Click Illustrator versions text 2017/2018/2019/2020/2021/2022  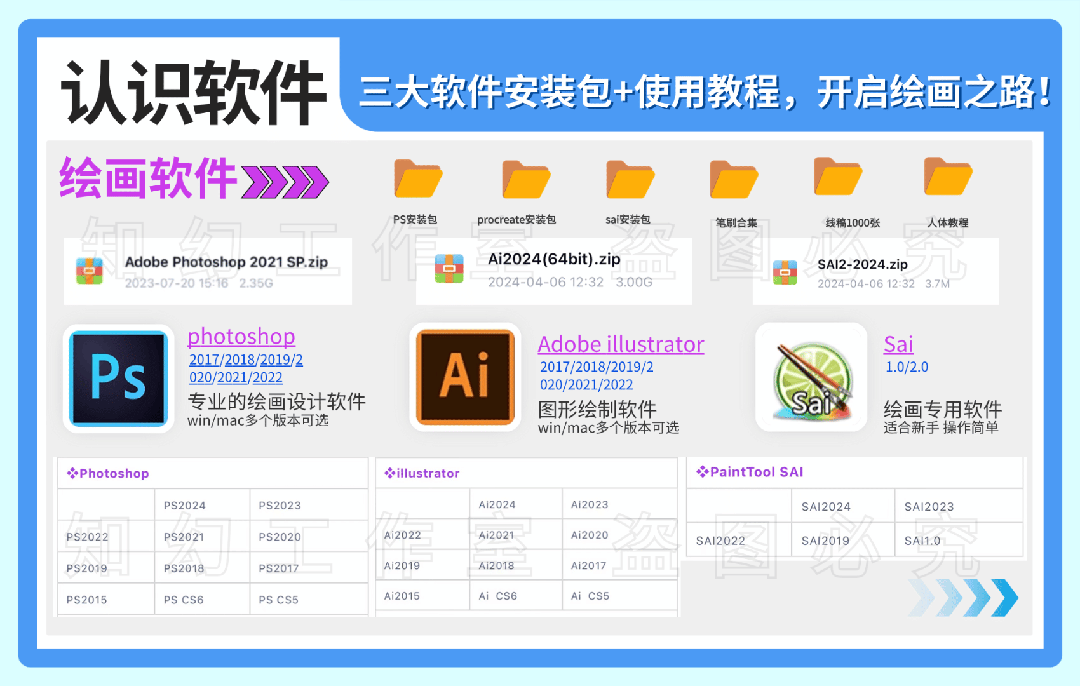point(596,375)
